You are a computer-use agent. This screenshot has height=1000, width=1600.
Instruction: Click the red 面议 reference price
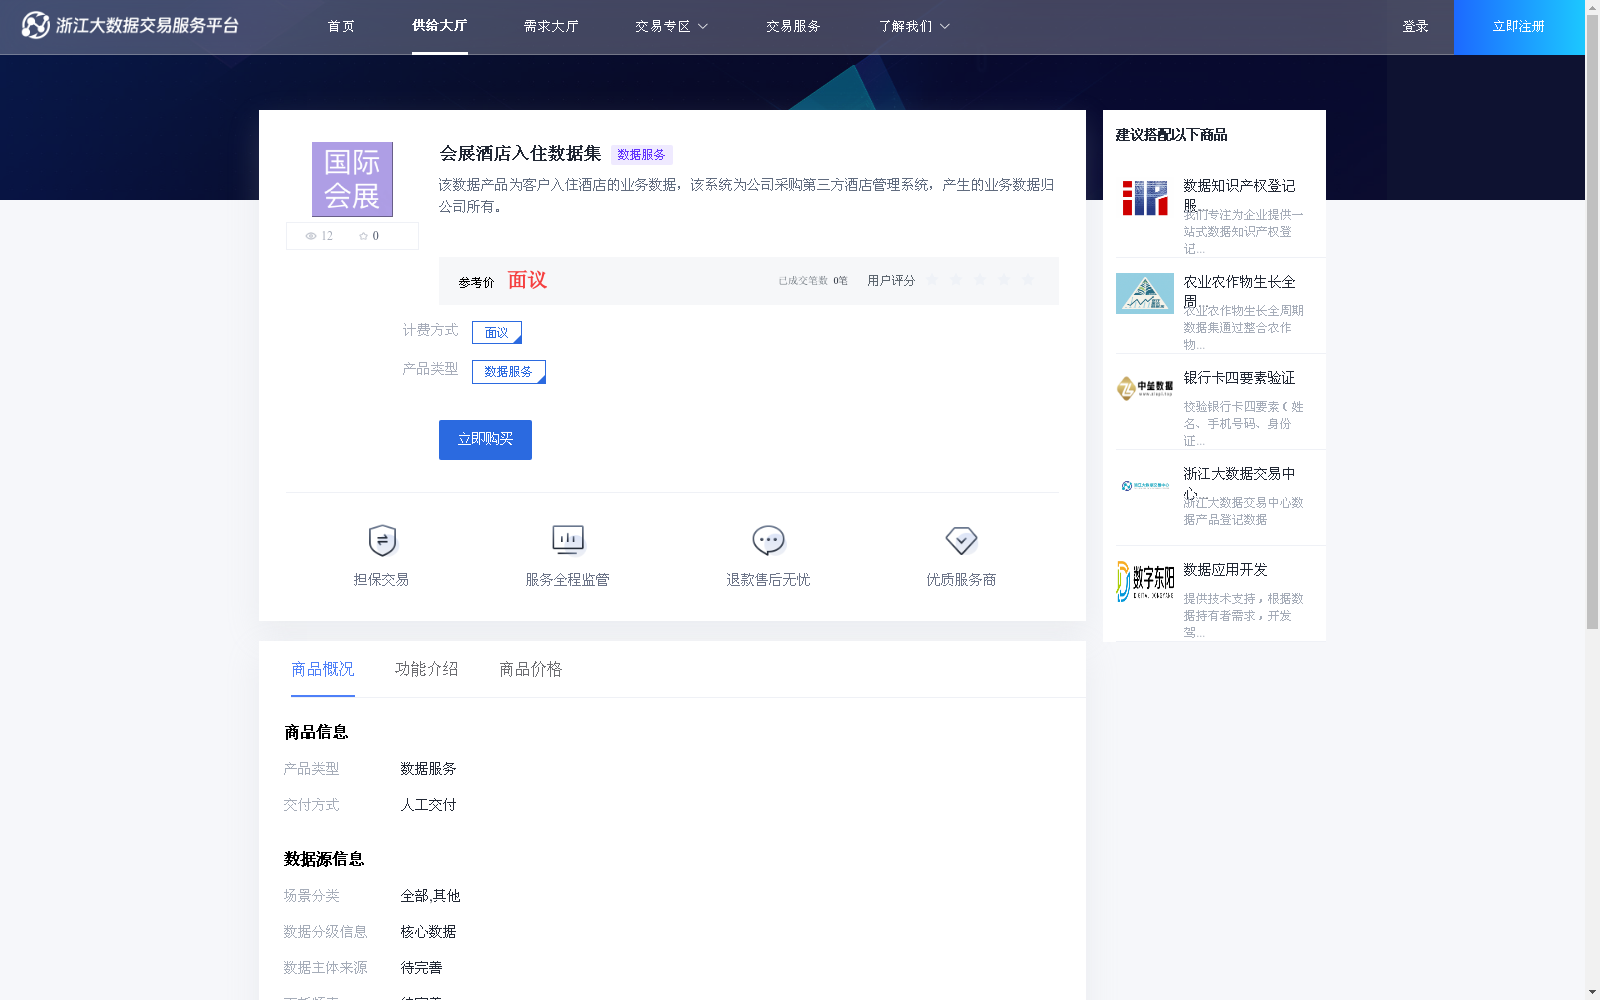pos(527,280)
